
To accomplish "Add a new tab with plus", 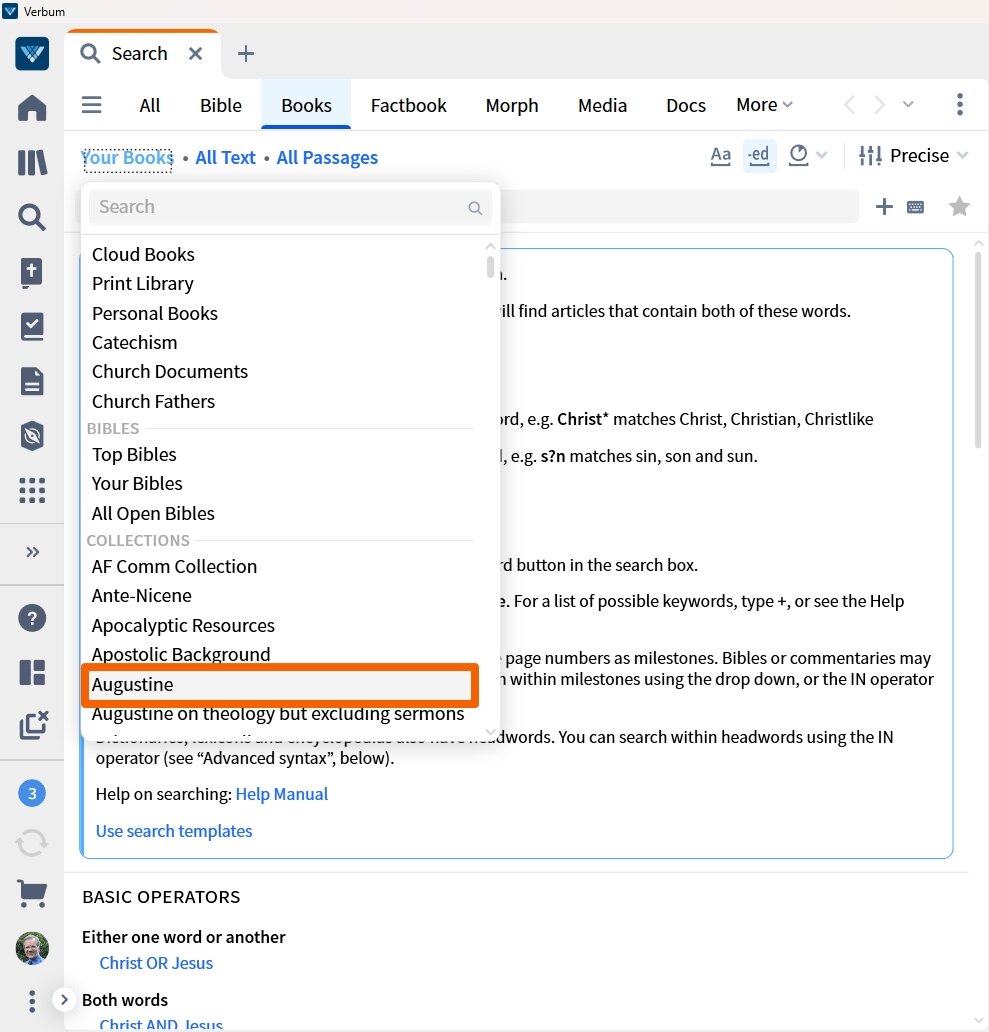I will [245, 54].
